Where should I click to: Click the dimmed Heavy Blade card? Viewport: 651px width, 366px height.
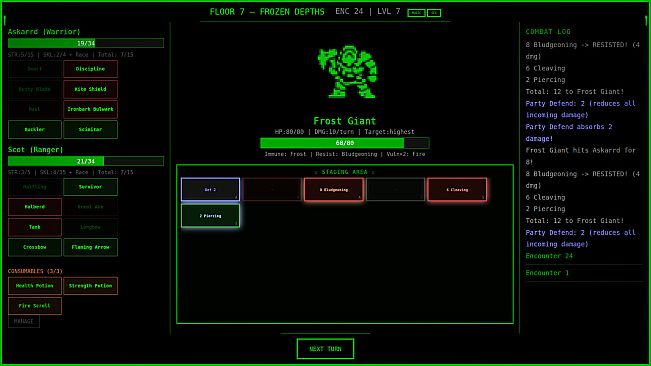coord(35,89)
